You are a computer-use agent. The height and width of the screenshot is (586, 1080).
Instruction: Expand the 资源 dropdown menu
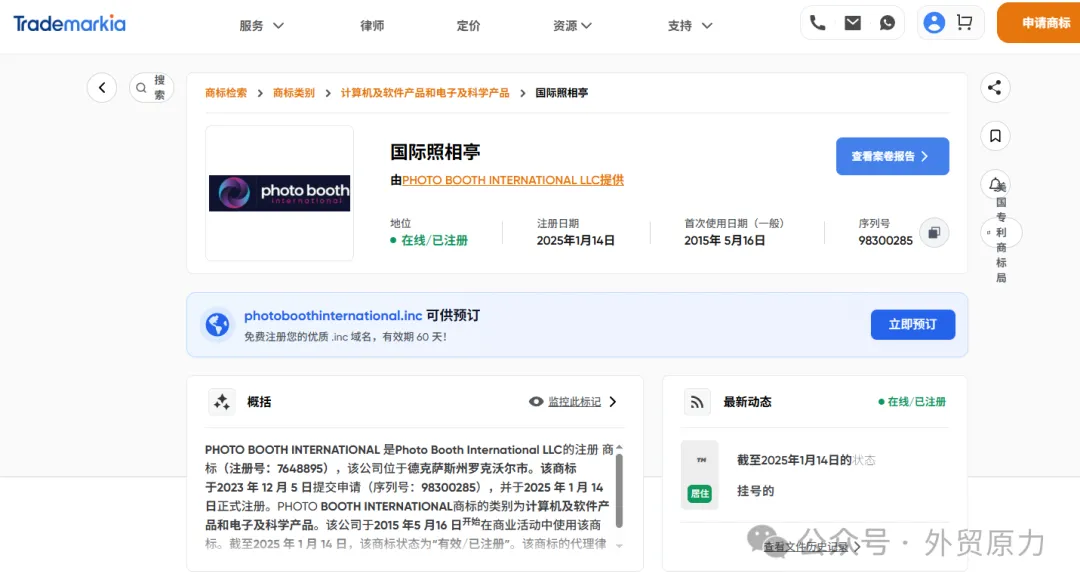click(571, 25)
